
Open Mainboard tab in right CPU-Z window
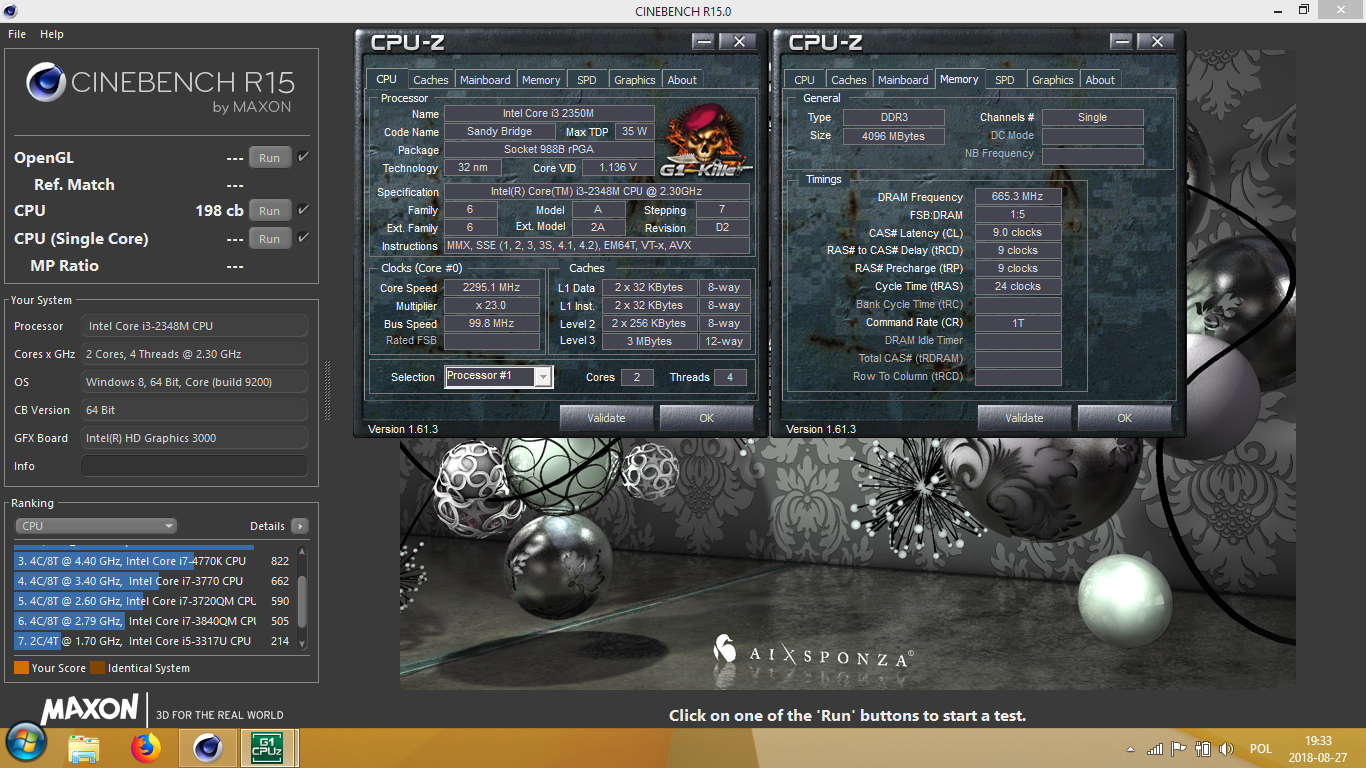point(904,80)
